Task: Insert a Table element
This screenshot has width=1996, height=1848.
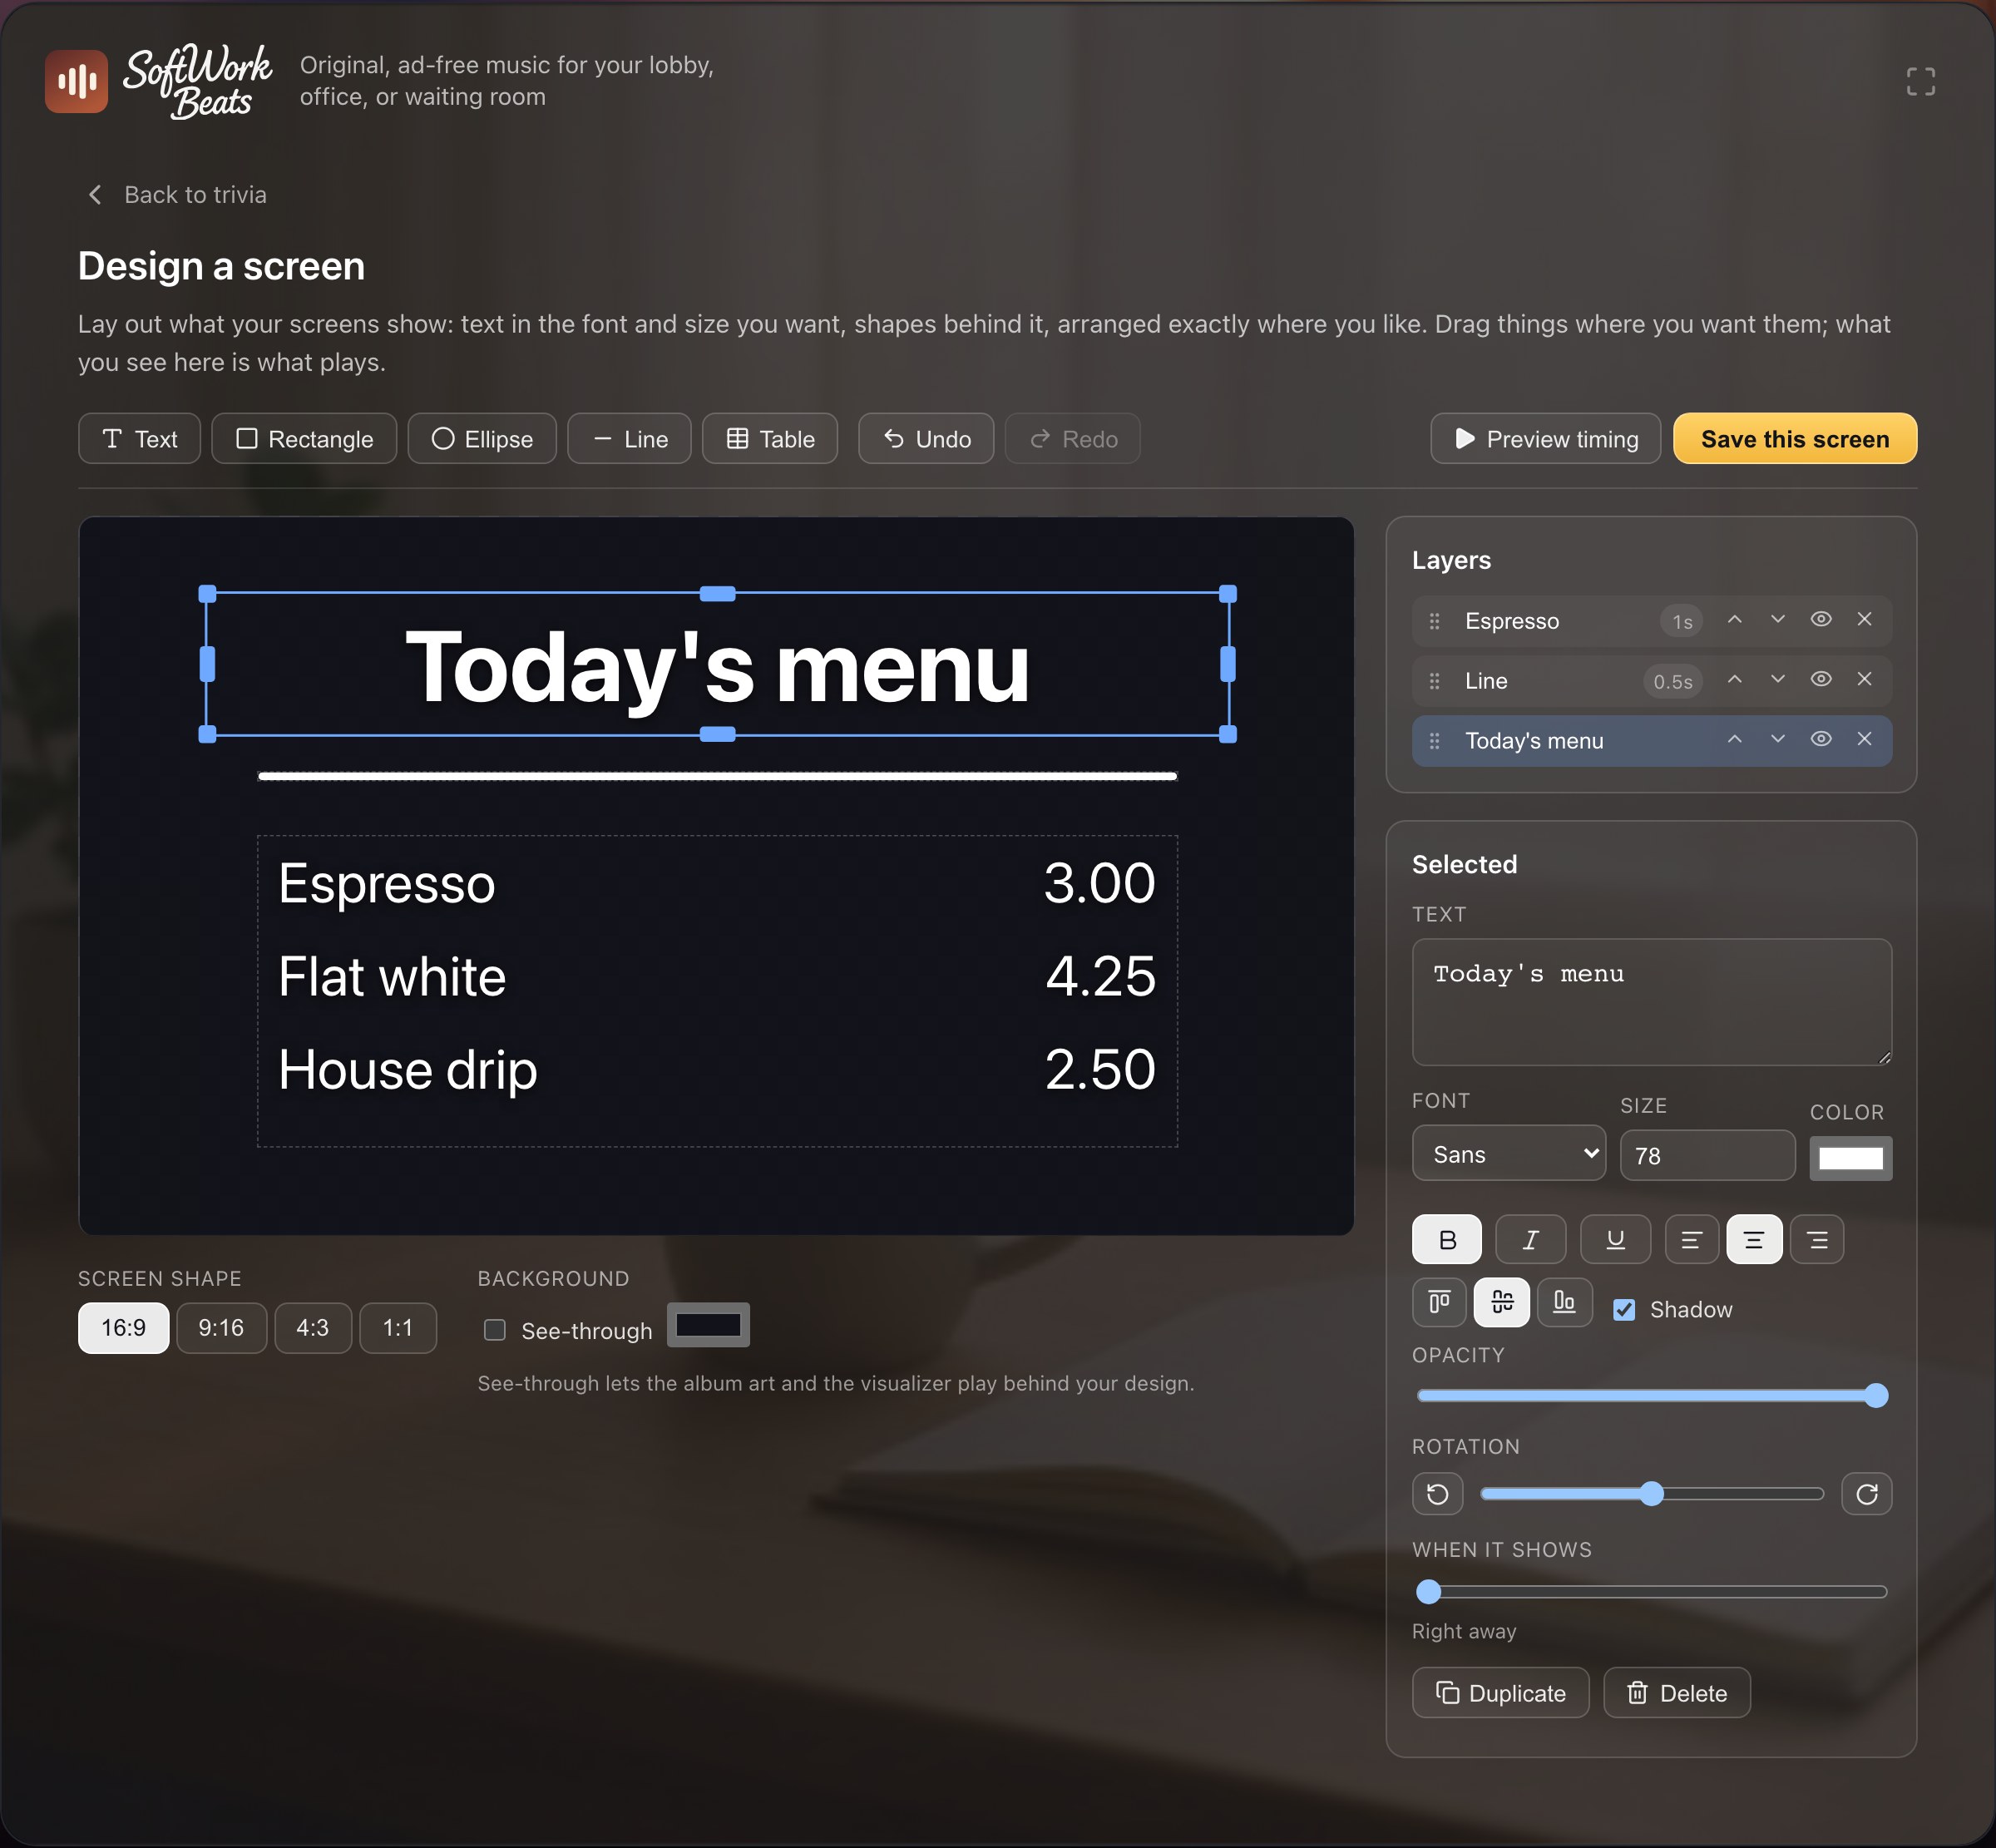Action: (x=770, y=439)
